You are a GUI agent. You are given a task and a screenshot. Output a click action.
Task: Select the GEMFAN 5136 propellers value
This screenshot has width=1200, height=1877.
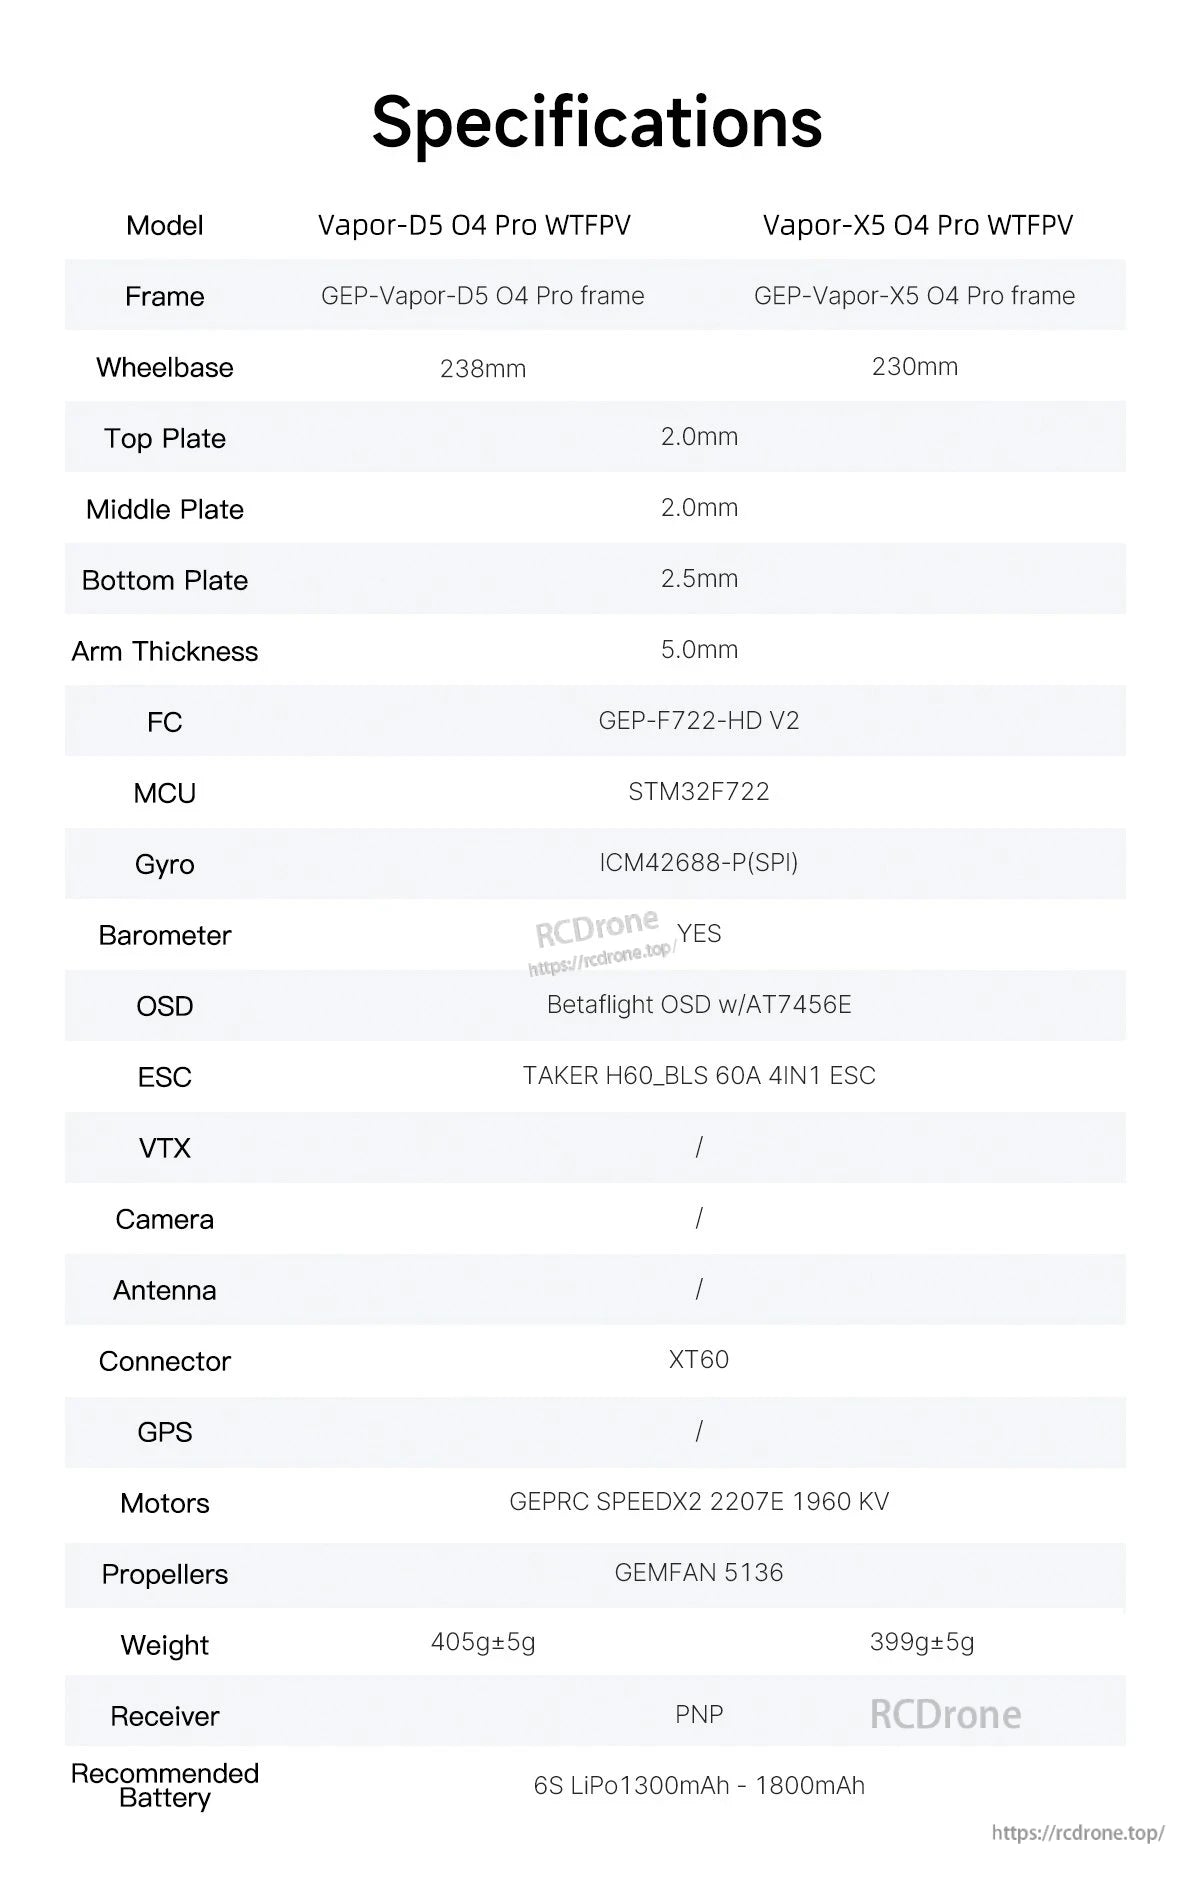[x=699, y=1572]
